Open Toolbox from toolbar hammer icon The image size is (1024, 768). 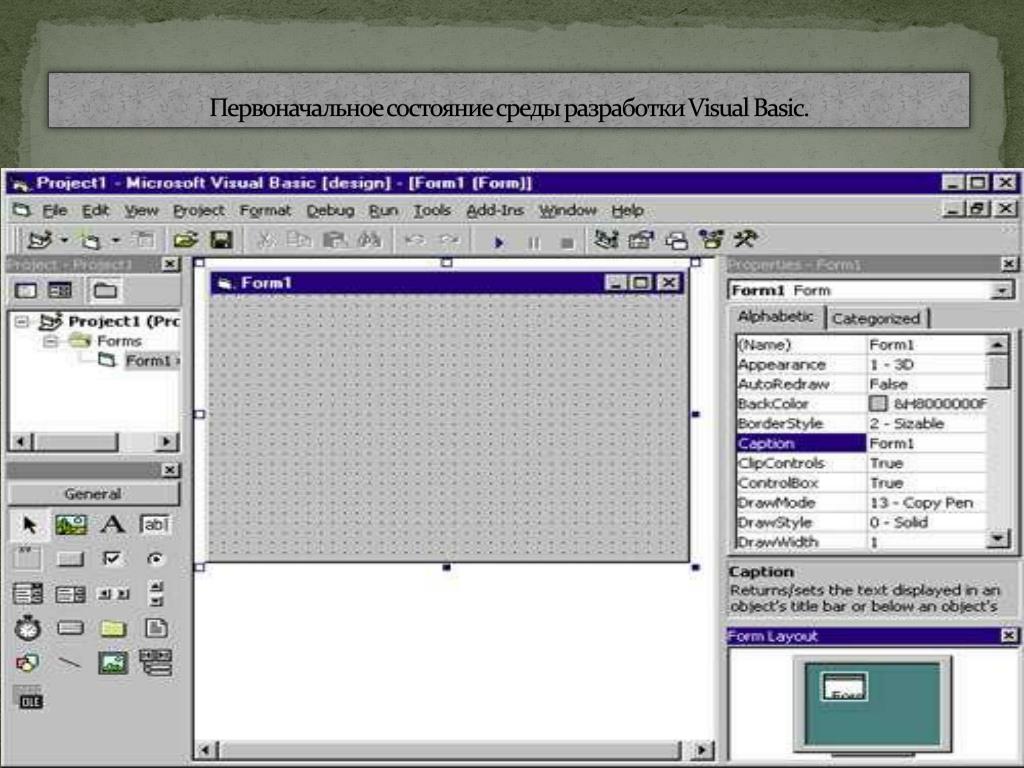click(x=745, y=239)
